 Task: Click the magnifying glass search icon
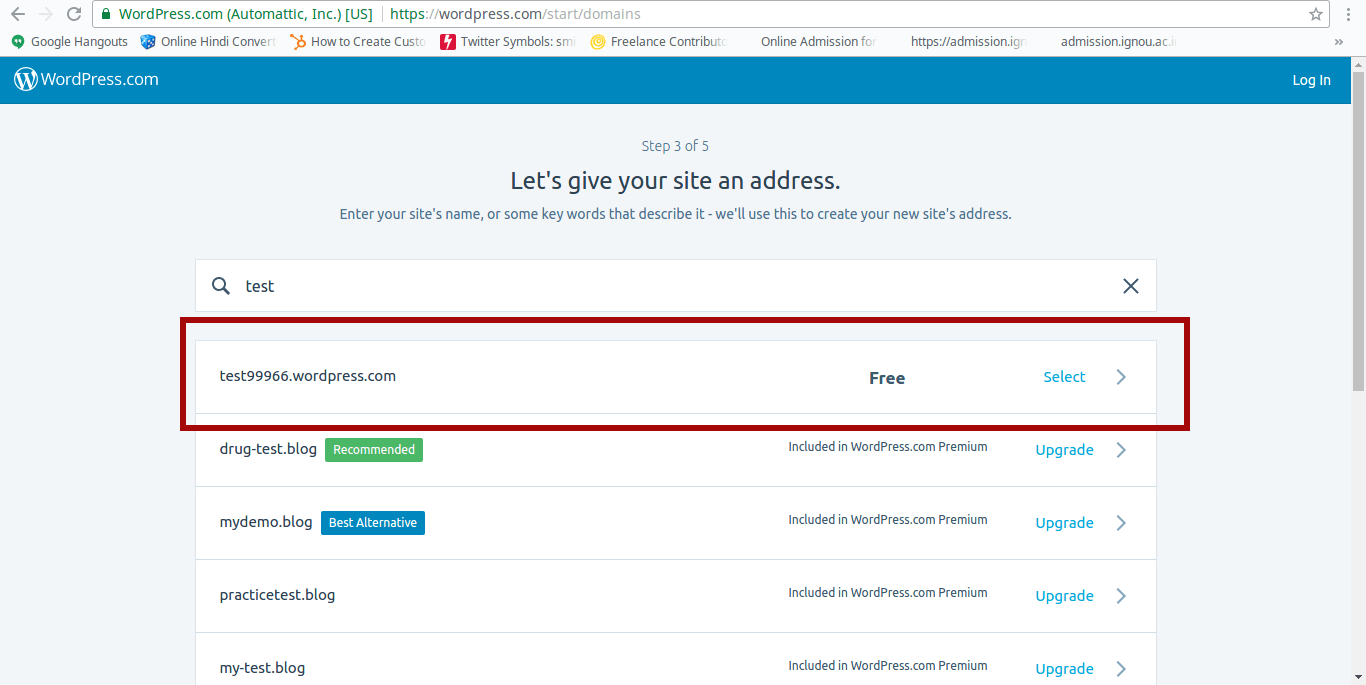click(221, 286)
